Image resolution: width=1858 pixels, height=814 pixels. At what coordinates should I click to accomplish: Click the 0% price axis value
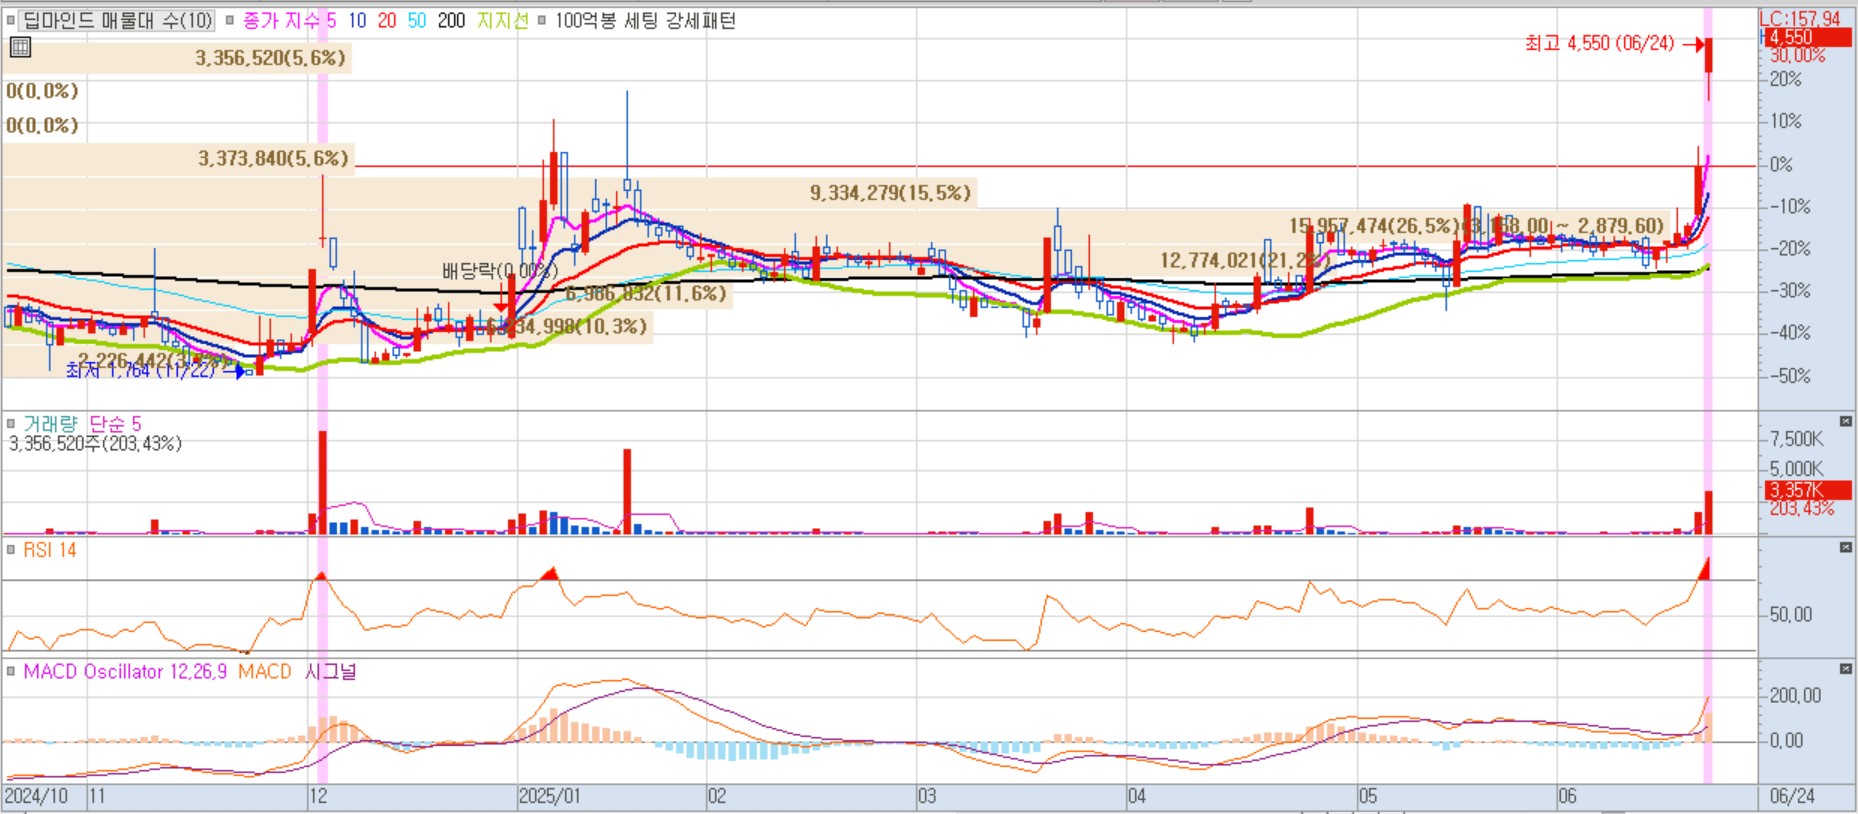click(1781, 164)
